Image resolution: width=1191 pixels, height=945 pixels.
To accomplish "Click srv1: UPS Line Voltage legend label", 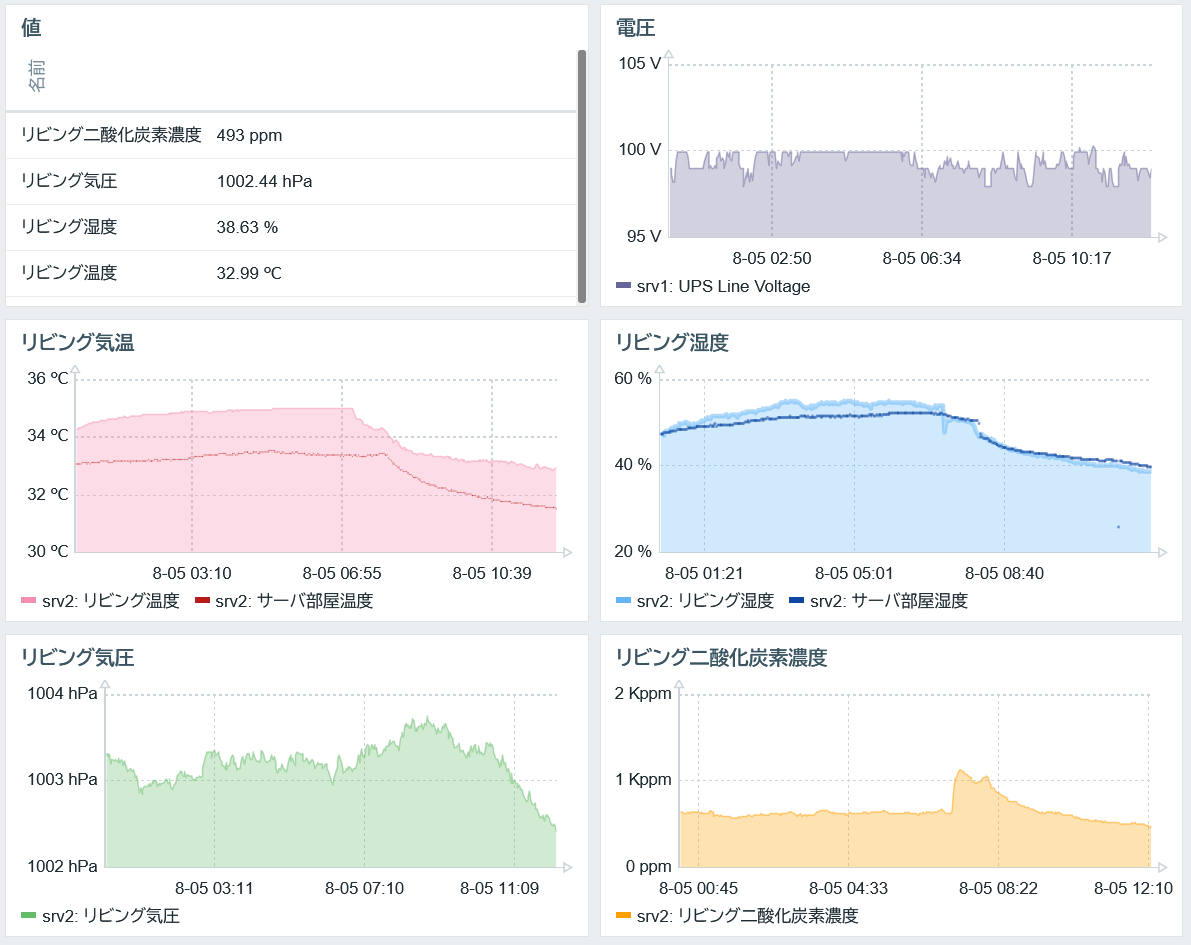I will (723, 286).
